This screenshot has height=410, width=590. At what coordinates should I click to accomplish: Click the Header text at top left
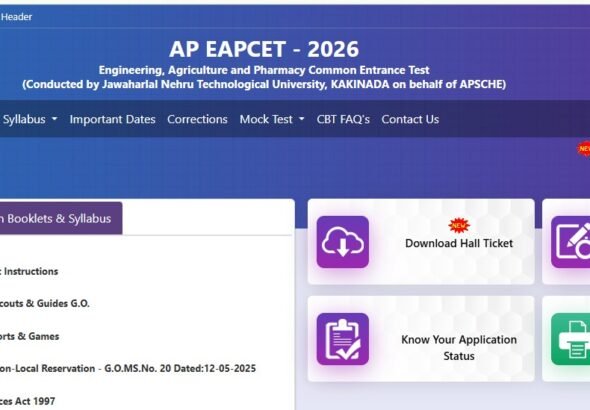pyautogui.click(x=16, y=17)
